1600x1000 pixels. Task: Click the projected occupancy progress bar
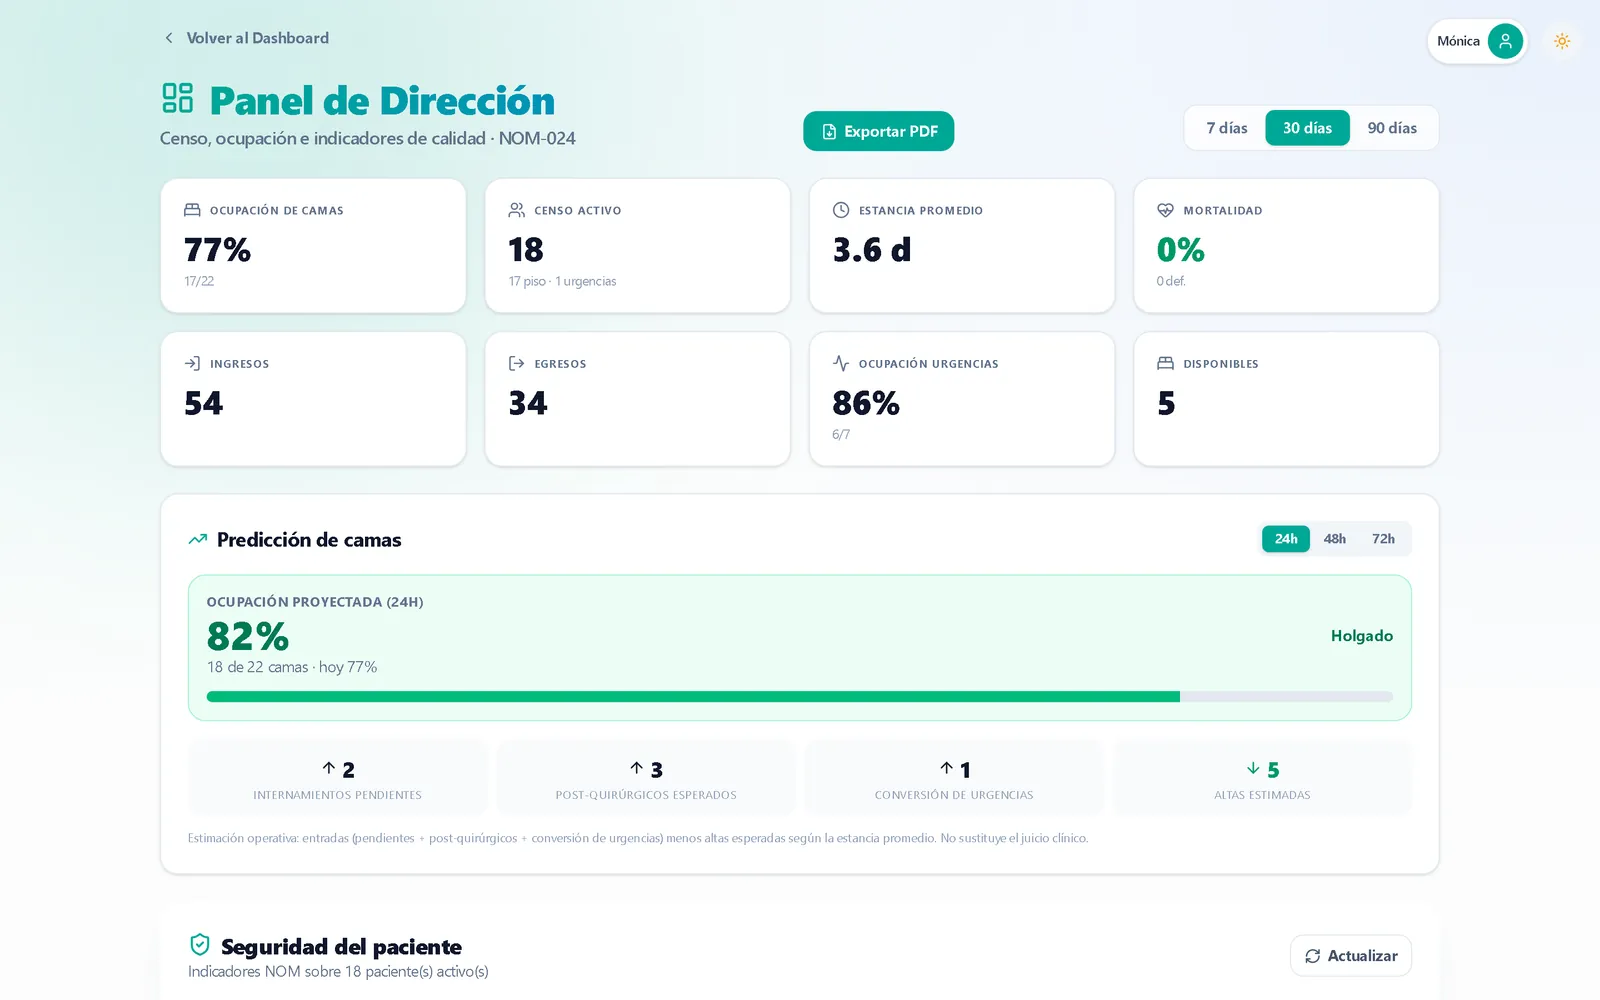tap(800, 697)
